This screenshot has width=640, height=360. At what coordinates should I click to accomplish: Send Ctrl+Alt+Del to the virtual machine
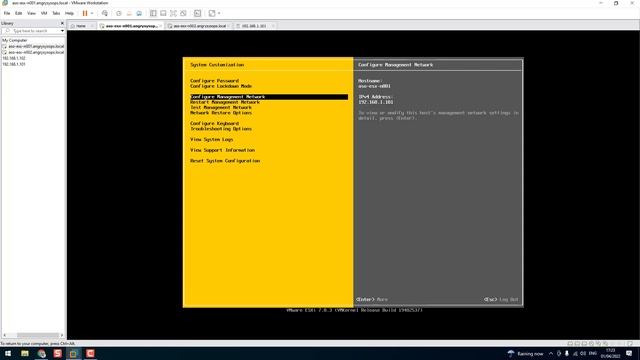(105, 13)
